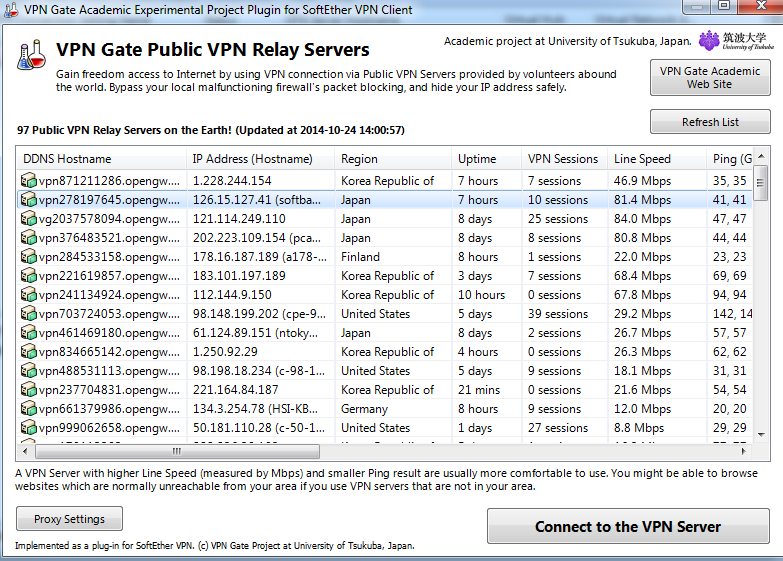Sort servers by Region column header
The height and width of the screenshot is (561, 783).
[x=390, y=159]
